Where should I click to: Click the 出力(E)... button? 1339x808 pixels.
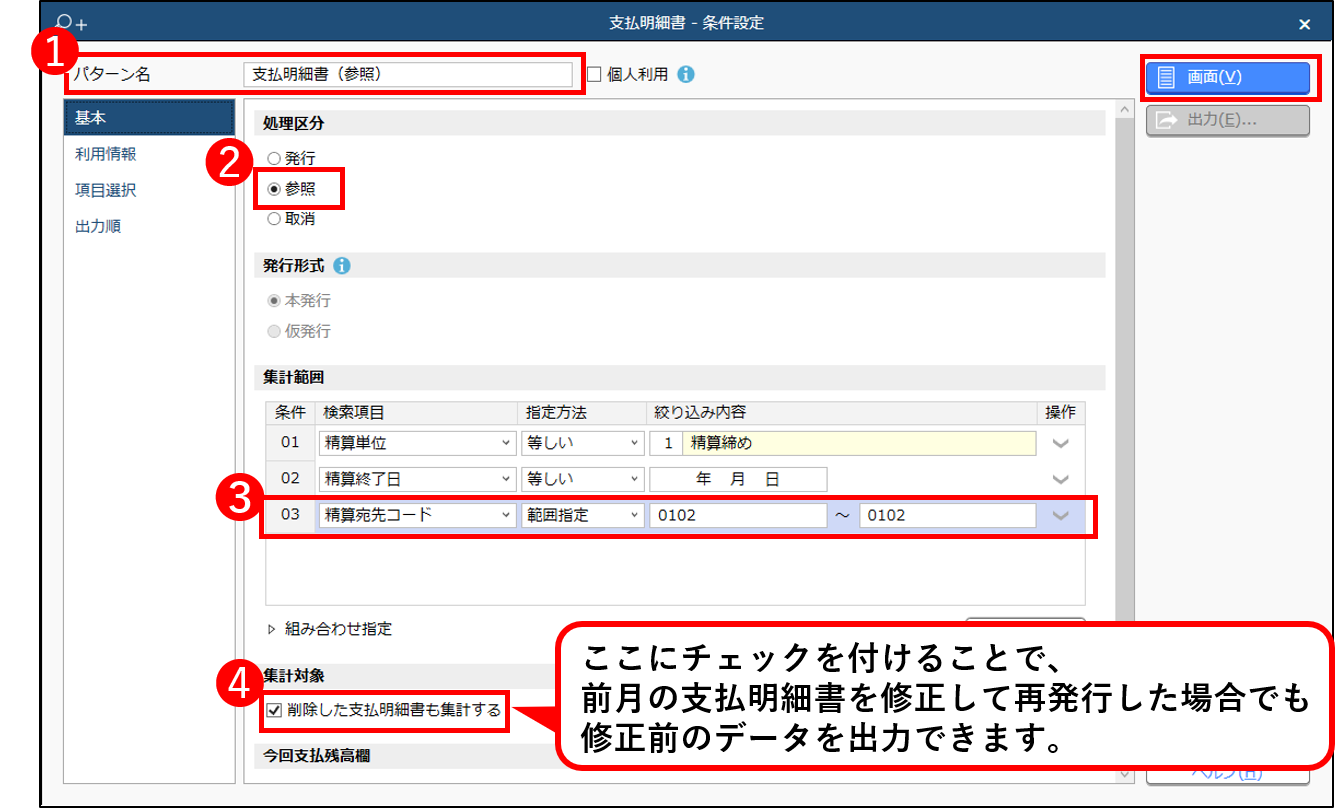[x=1227, y=120]
